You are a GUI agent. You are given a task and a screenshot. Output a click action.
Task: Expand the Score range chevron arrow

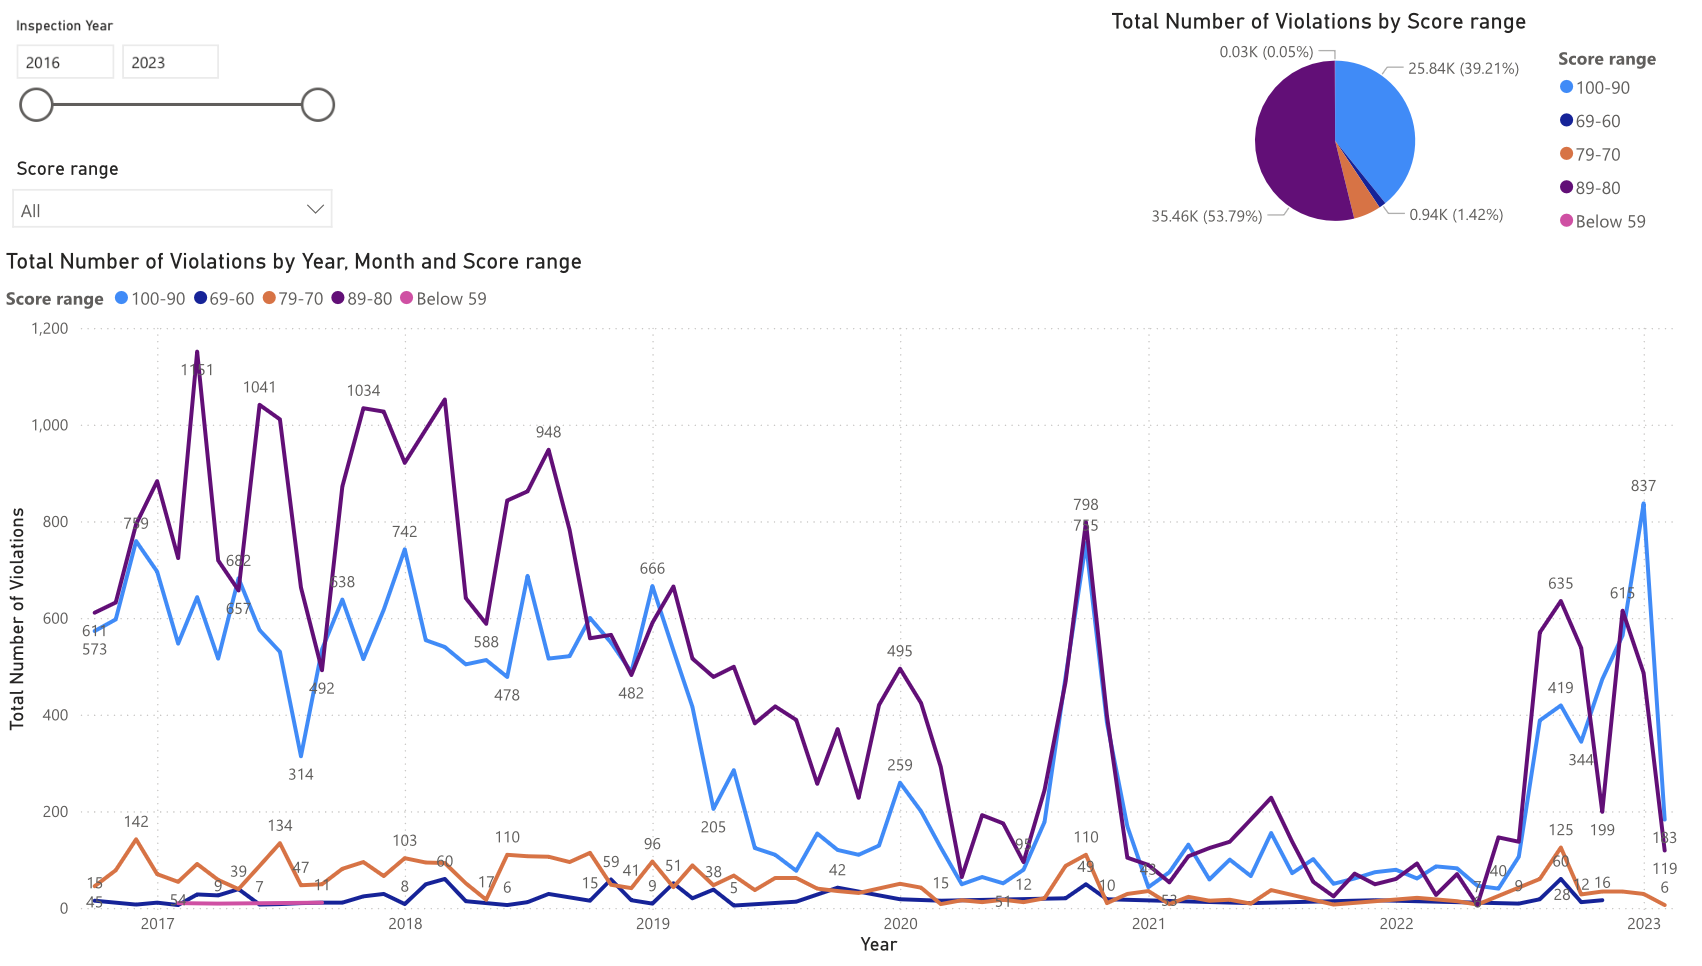point(315,210)
